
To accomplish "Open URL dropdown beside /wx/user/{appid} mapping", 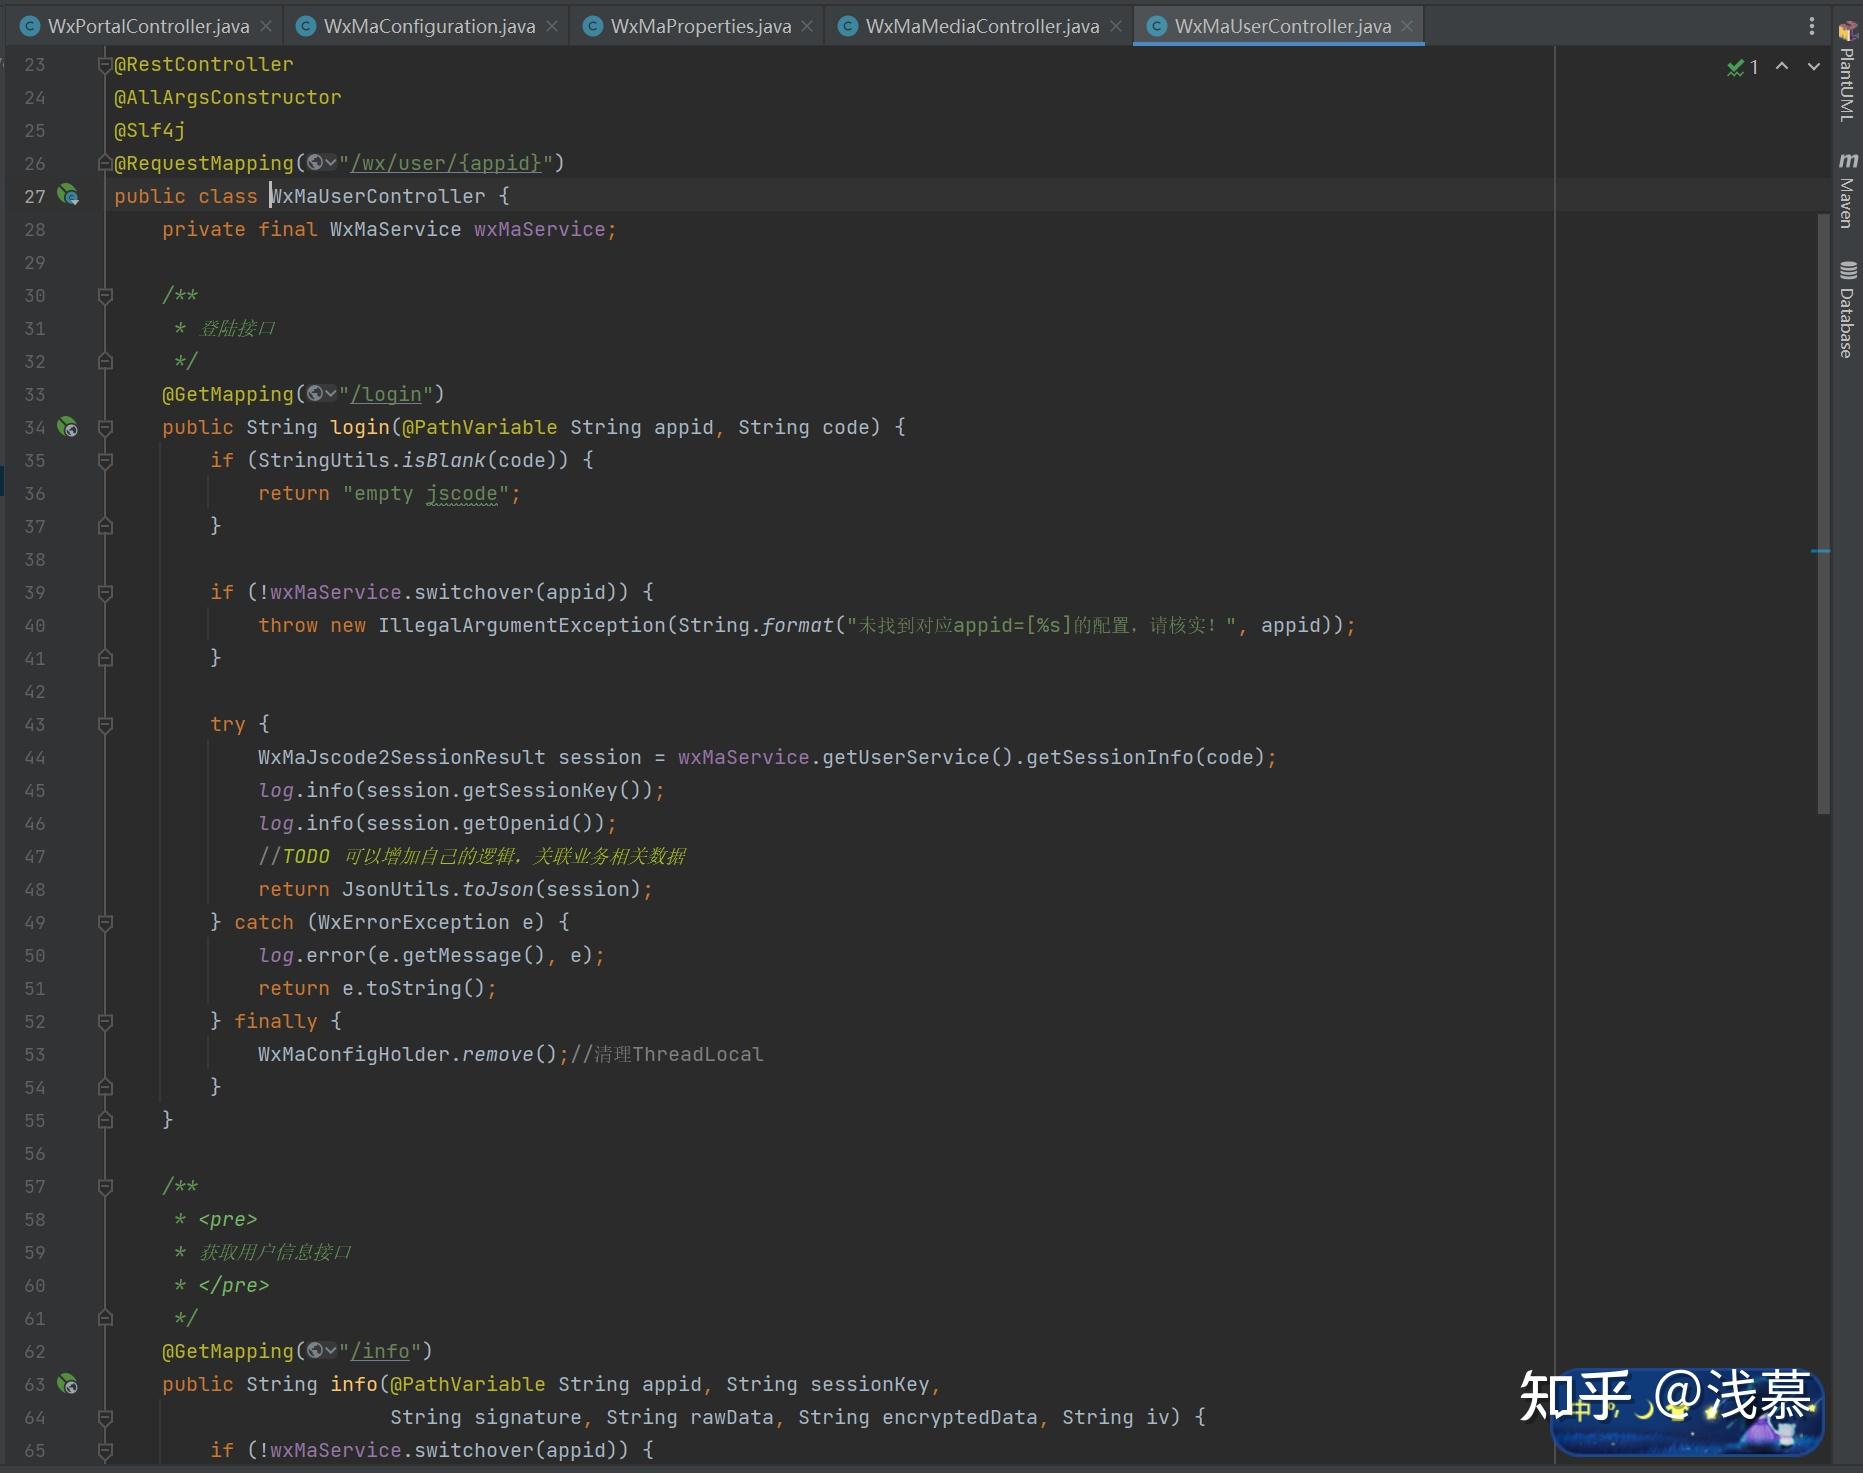I will [x=322, y=163].
